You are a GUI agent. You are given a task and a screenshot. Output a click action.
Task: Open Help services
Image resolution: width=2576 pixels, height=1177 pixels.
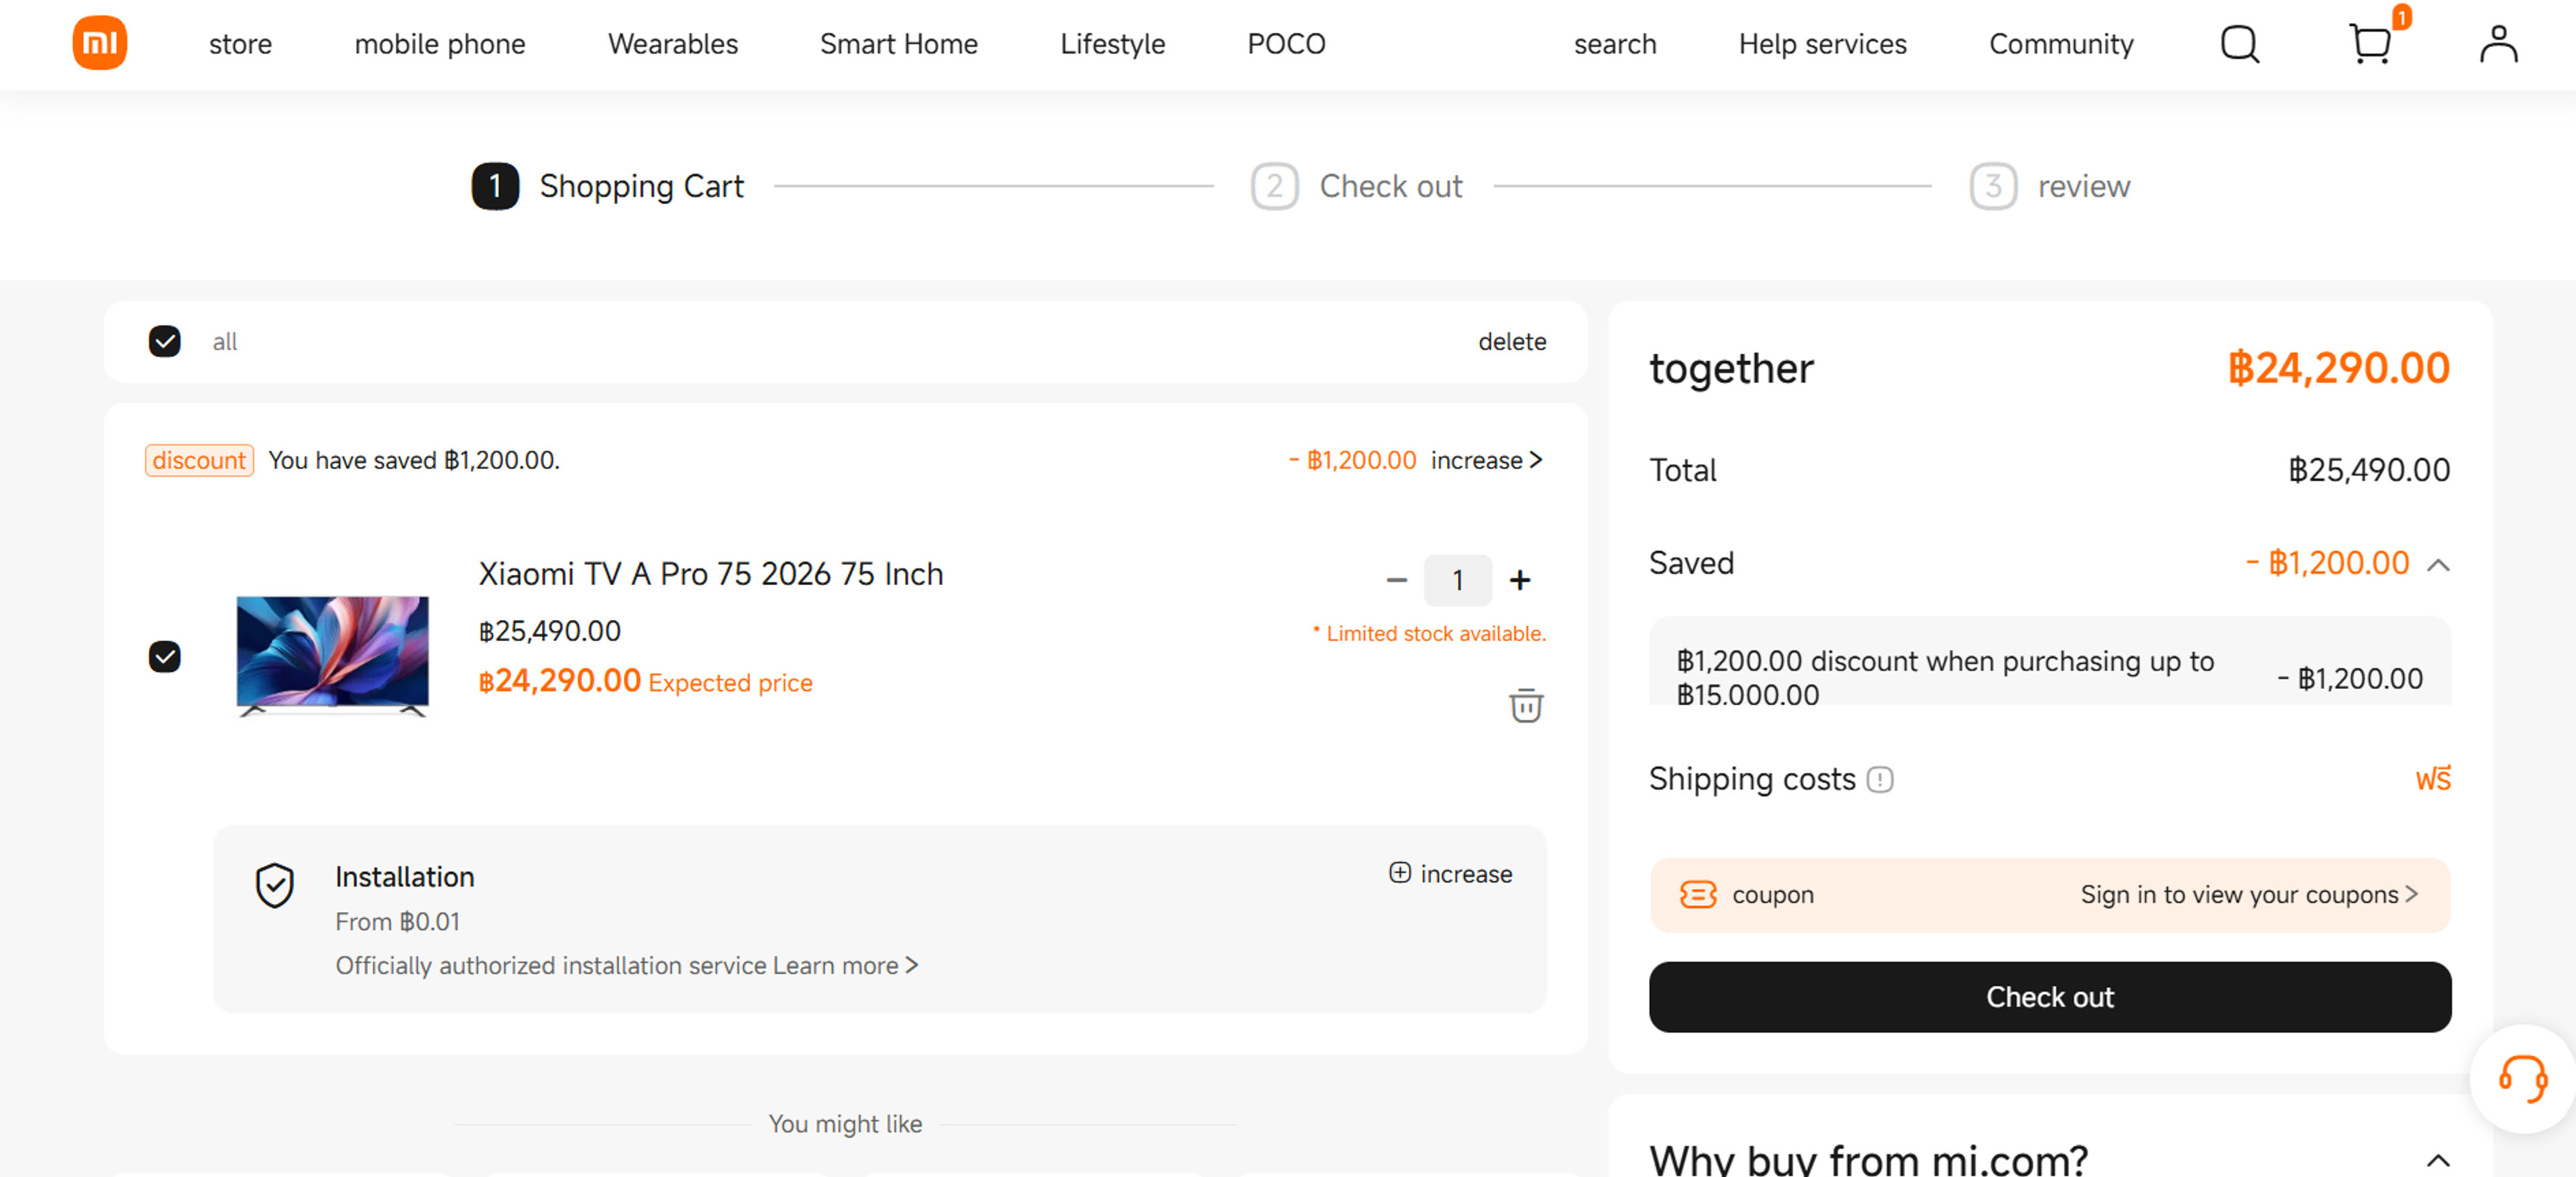point(1822,44)
